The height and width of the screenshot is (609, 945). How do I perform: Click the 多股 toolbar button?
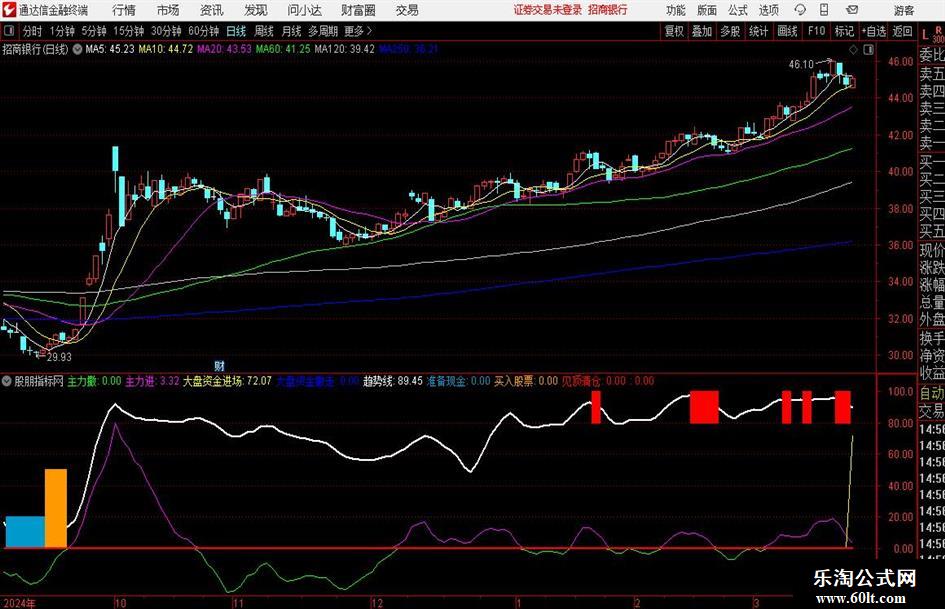tap(730, 31)
